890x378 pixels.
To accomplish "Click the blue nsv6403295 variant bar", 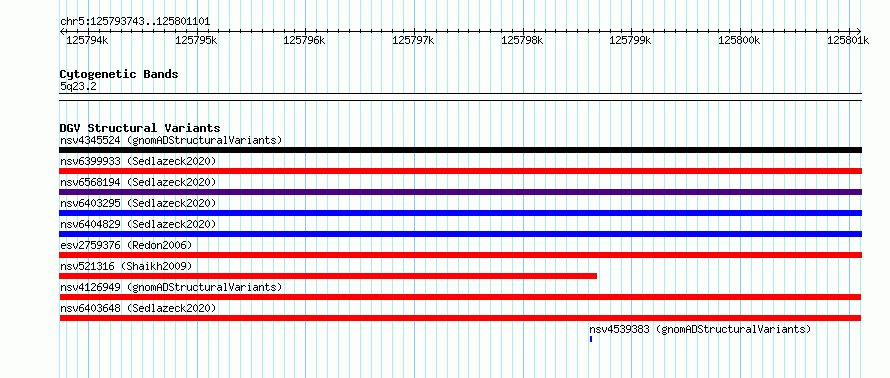I will pos(460,213).
